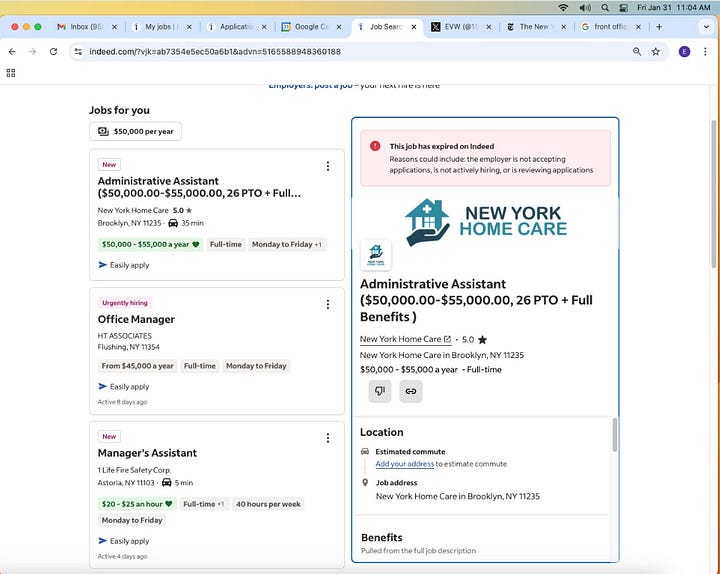Screen dimensions: 720x574
Task: Go back with the browser back arrow
Action: [12, 51]
